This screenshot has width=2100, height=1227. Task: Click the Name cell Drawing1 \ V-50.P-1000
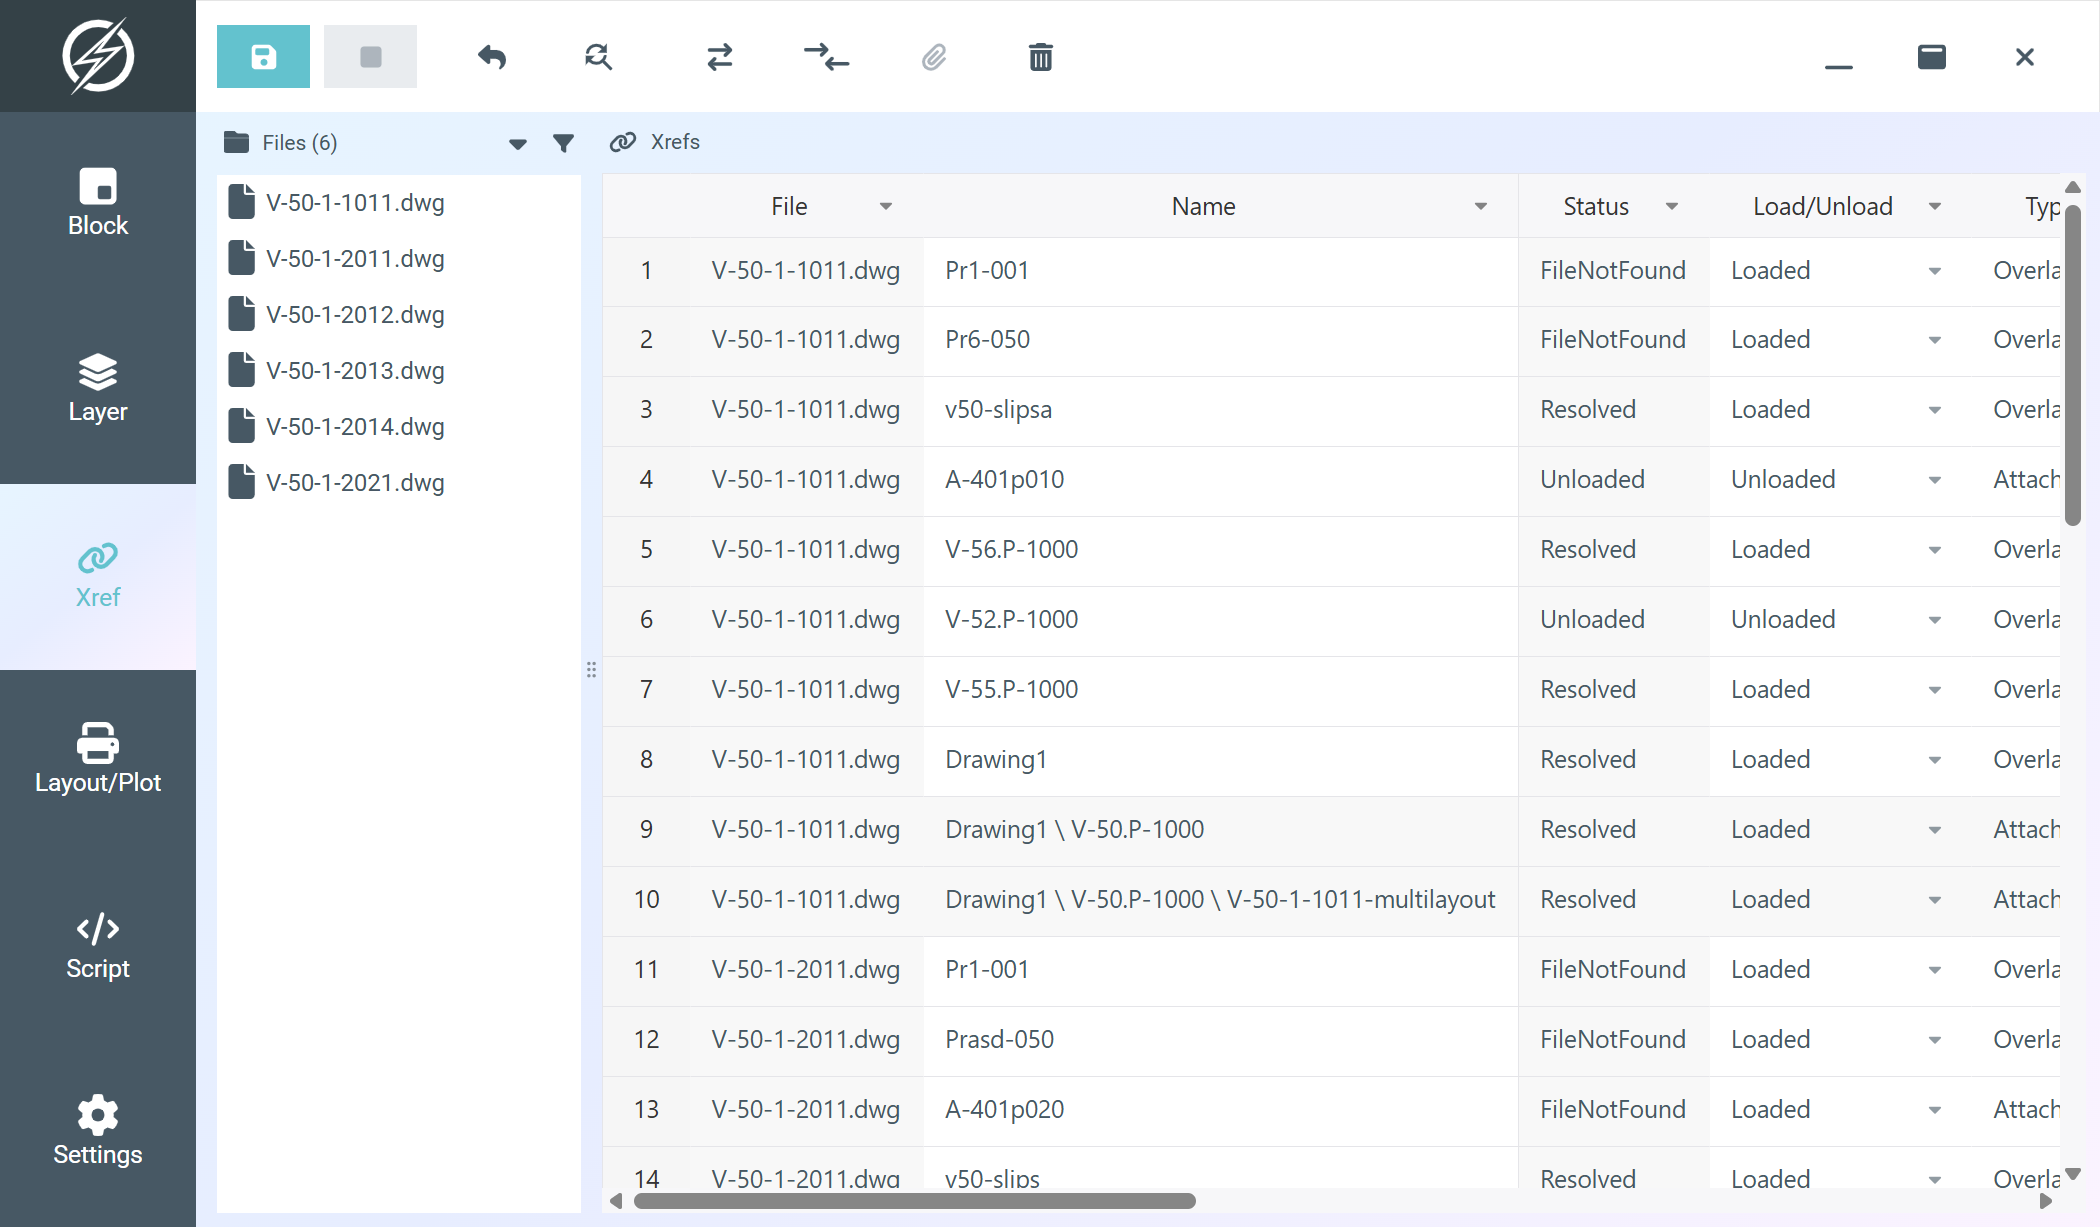tap(1220, 830)
